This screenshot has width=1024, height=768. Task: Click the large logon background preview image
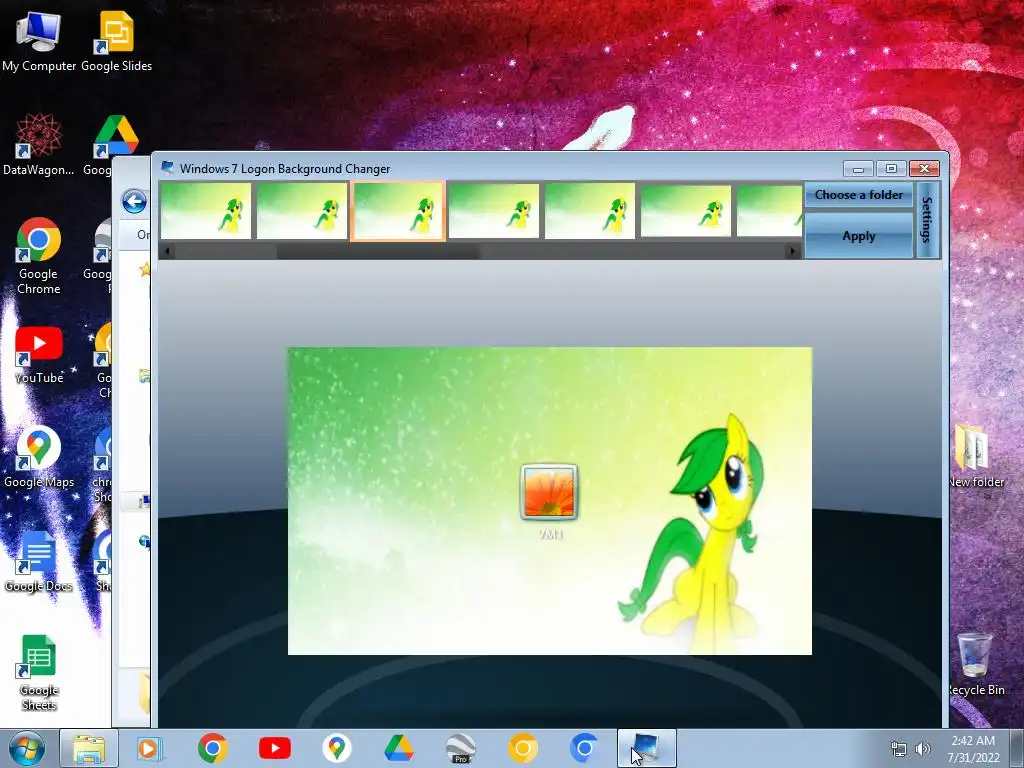tap(550, 501)
